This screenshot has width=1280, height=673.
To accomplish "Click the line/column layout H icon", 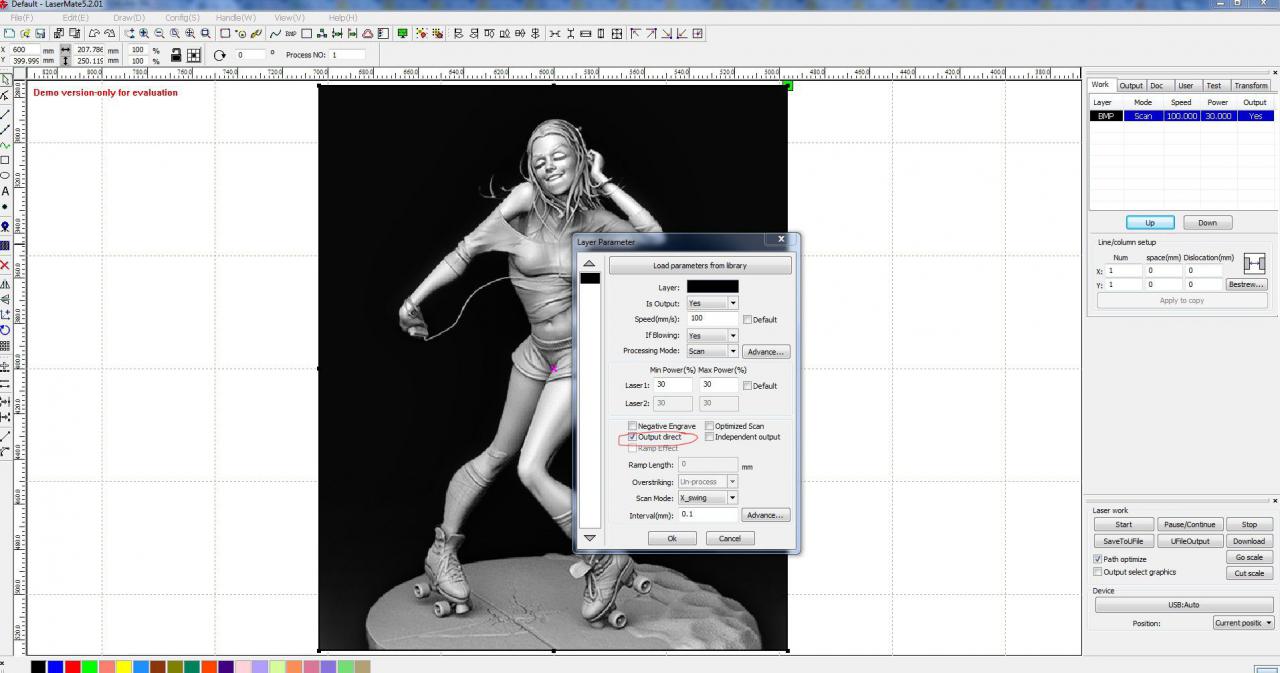I will (x=1254, y=264).
